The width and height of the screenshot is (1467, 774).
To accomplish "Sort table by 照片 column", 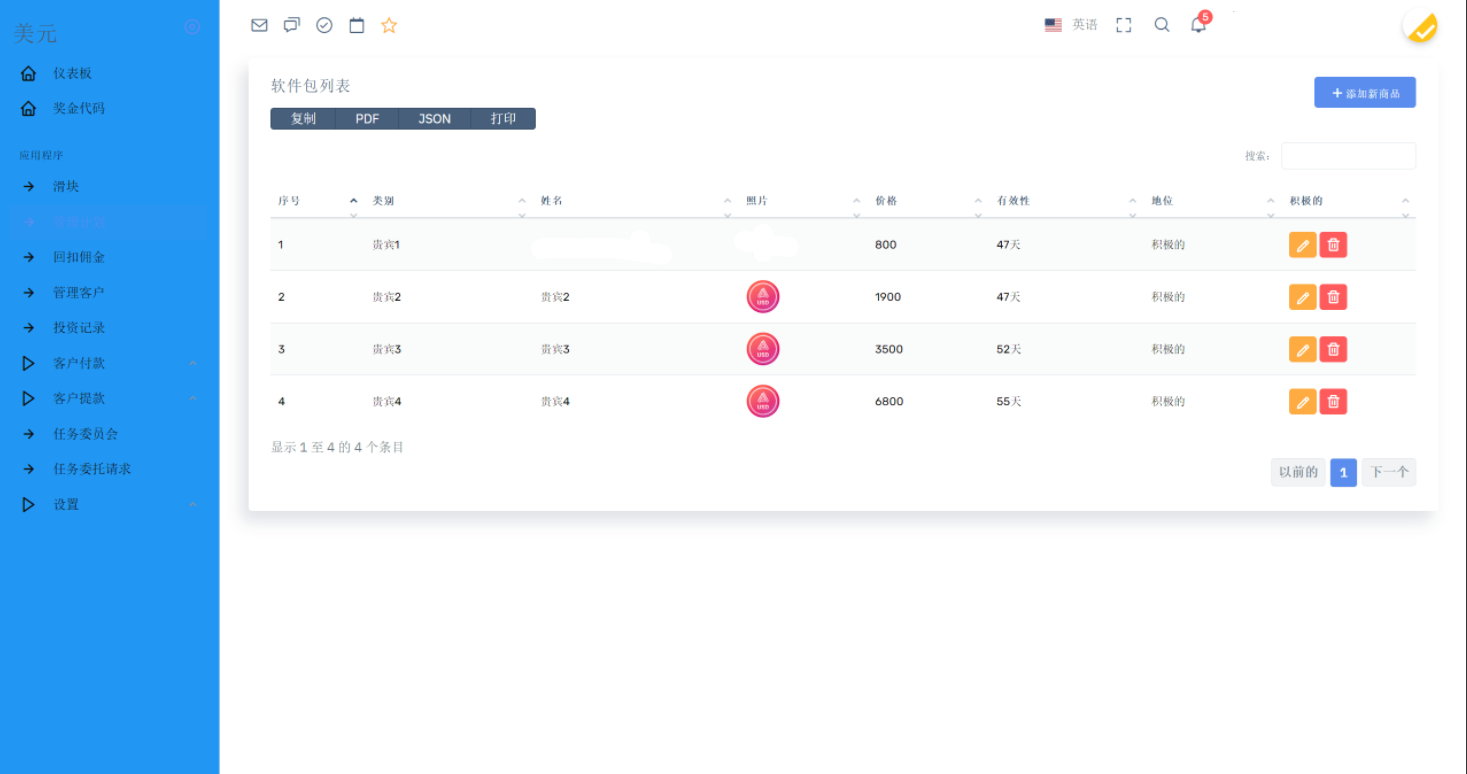I will click(x=803, y=201).
